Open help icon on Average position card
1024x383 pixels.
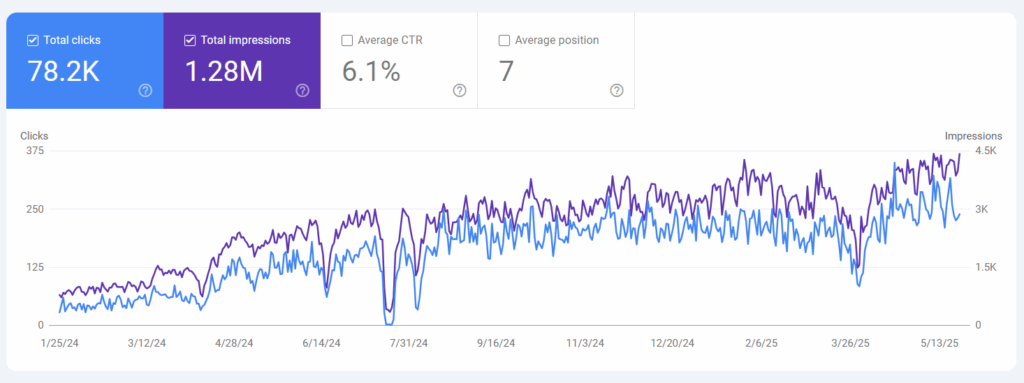click(616, 91)
